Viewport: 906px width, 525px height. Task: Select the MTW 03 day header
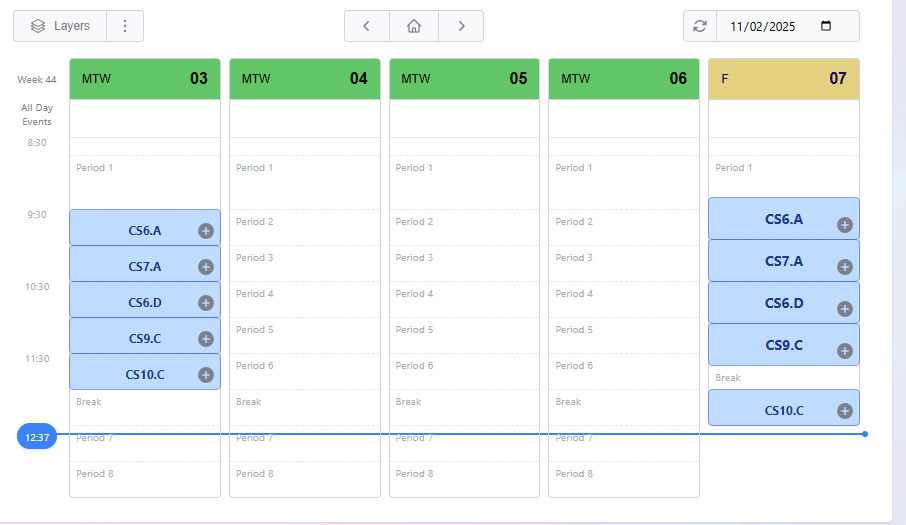[x=145, y=79]
